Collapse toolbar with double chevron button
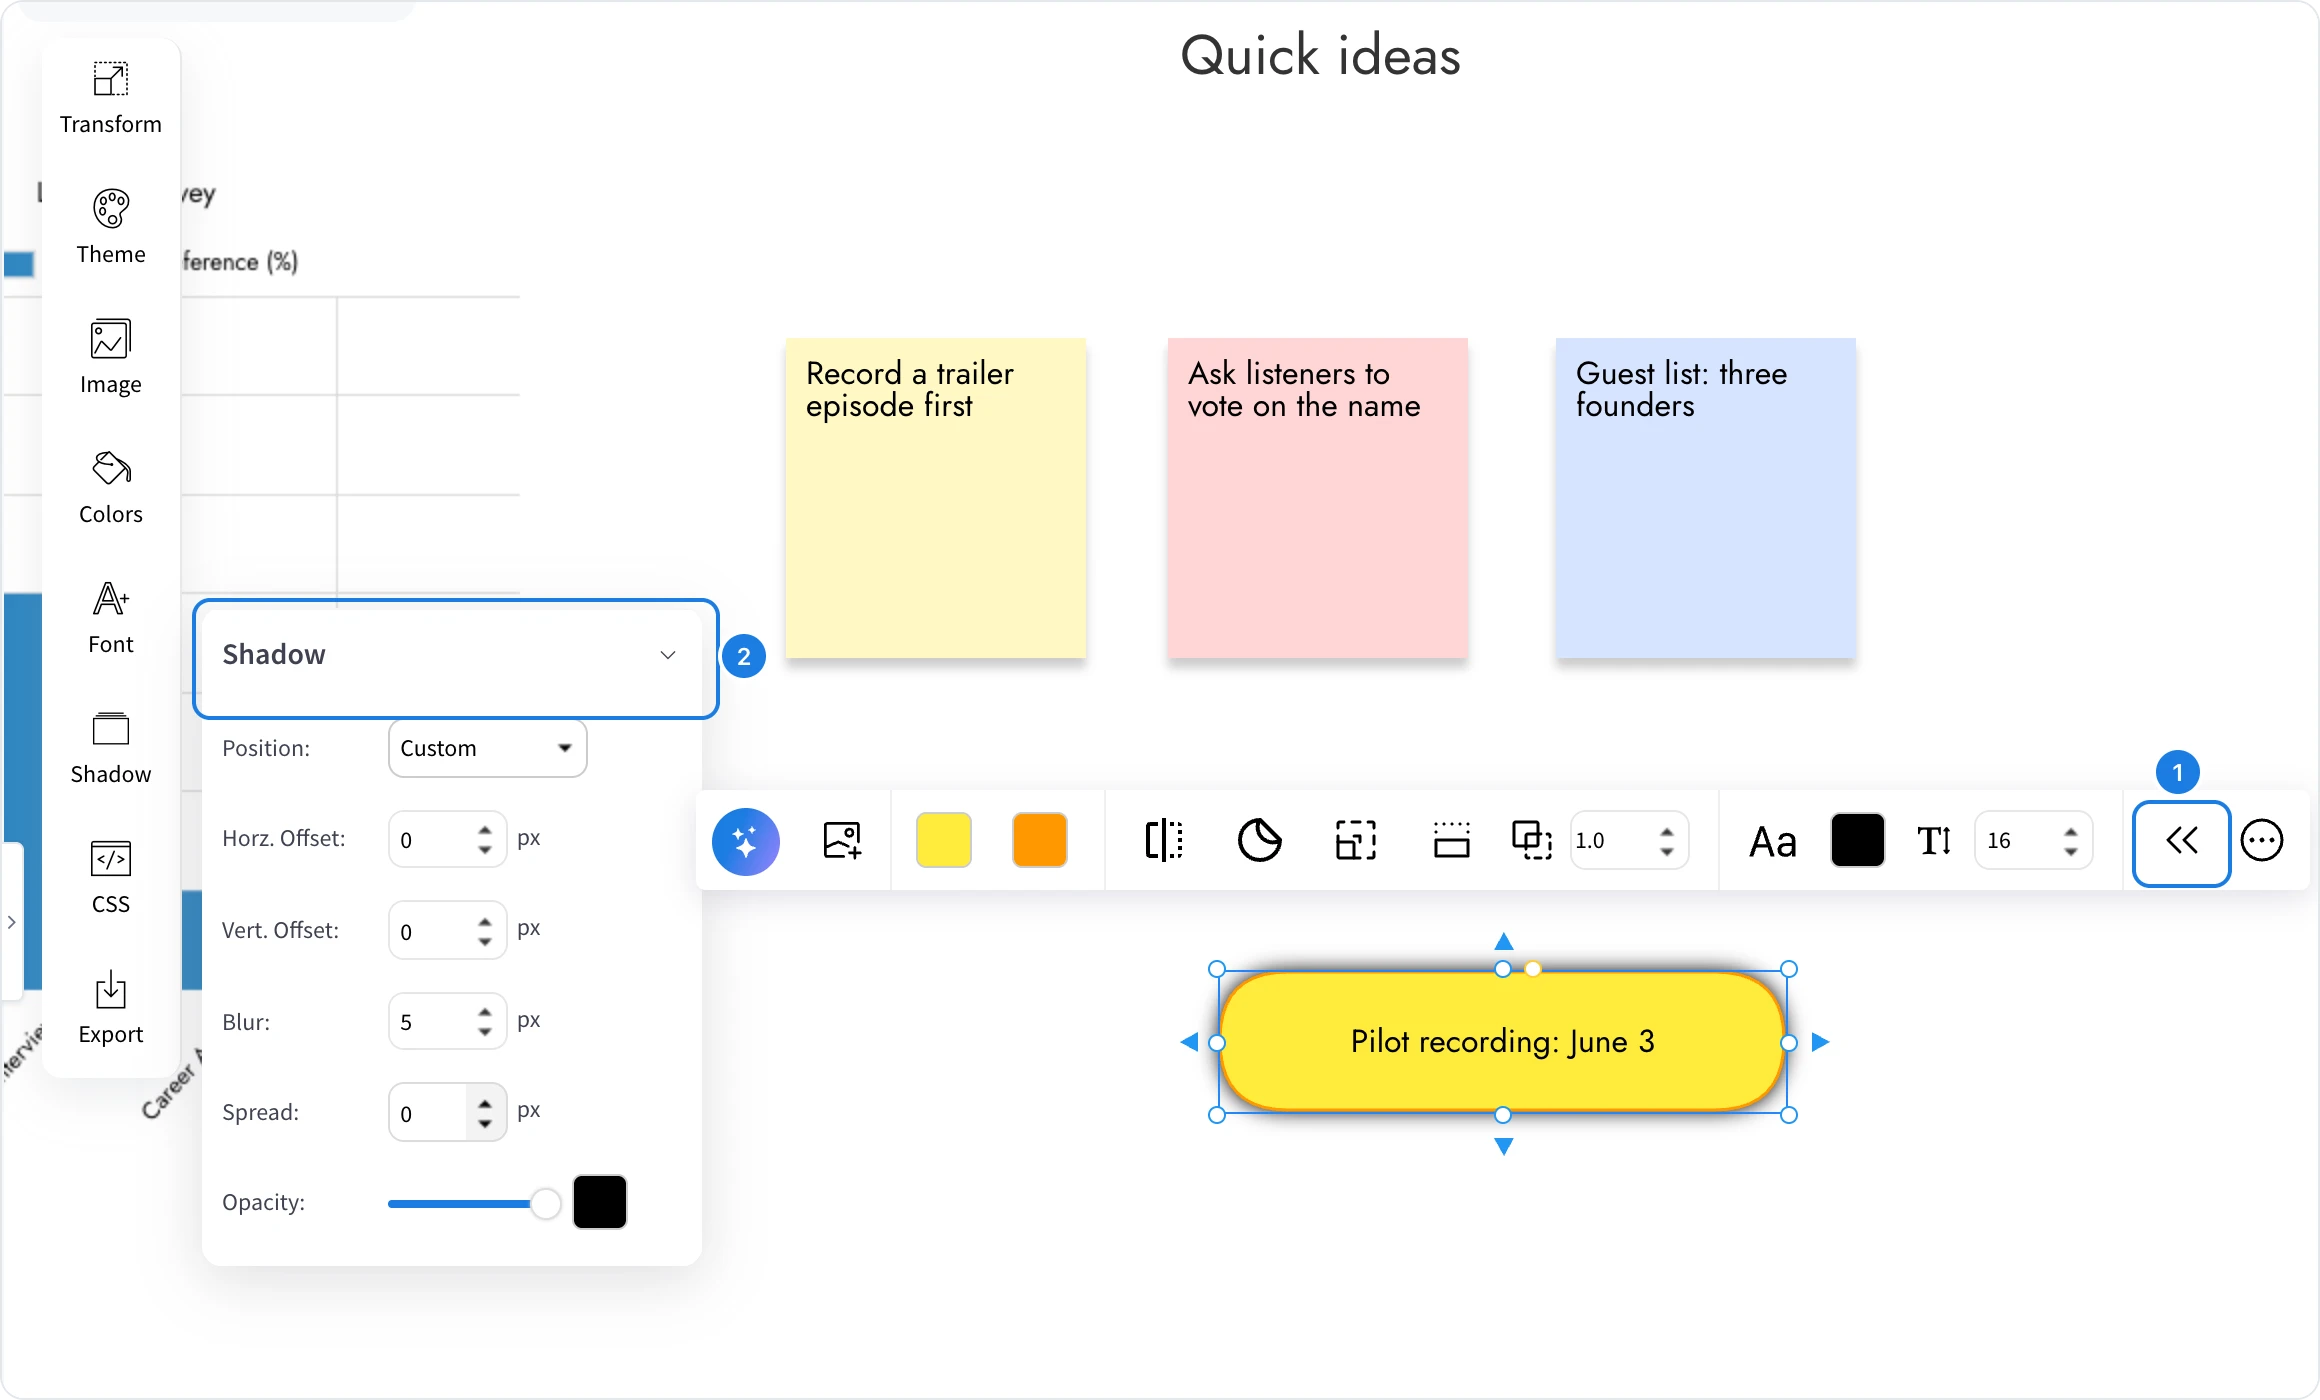Screen dimensions: 2320x1400 [x=2181, y=843]
